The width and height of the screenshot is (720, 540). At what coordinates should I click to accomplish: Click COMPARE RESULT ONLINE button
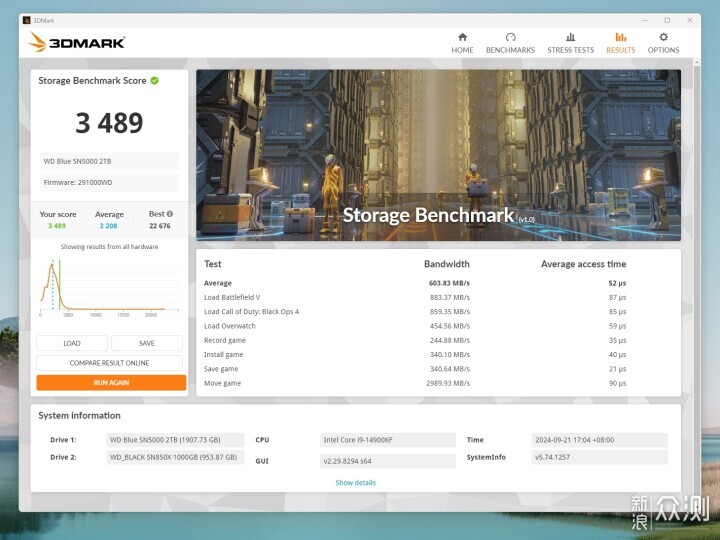tap(109, 363)
